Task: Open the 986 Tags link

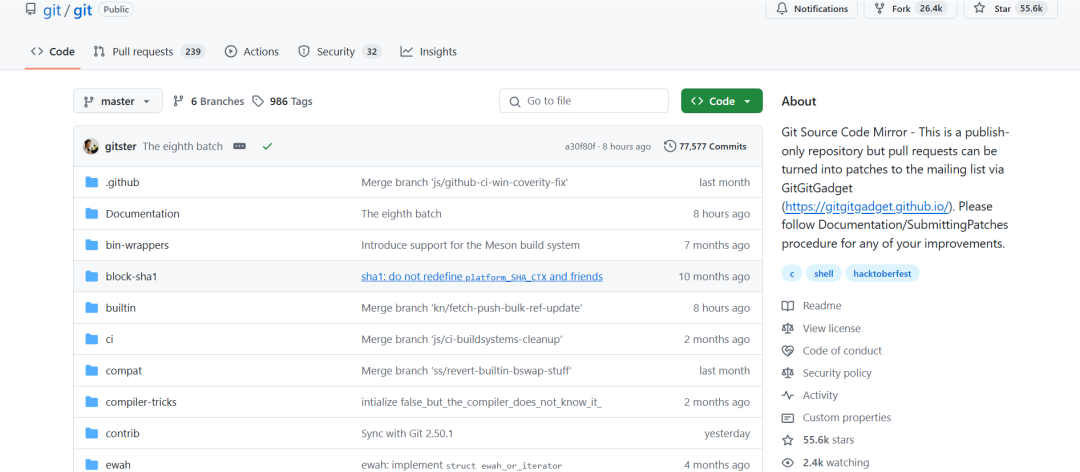Action: (x=282, y=101)
